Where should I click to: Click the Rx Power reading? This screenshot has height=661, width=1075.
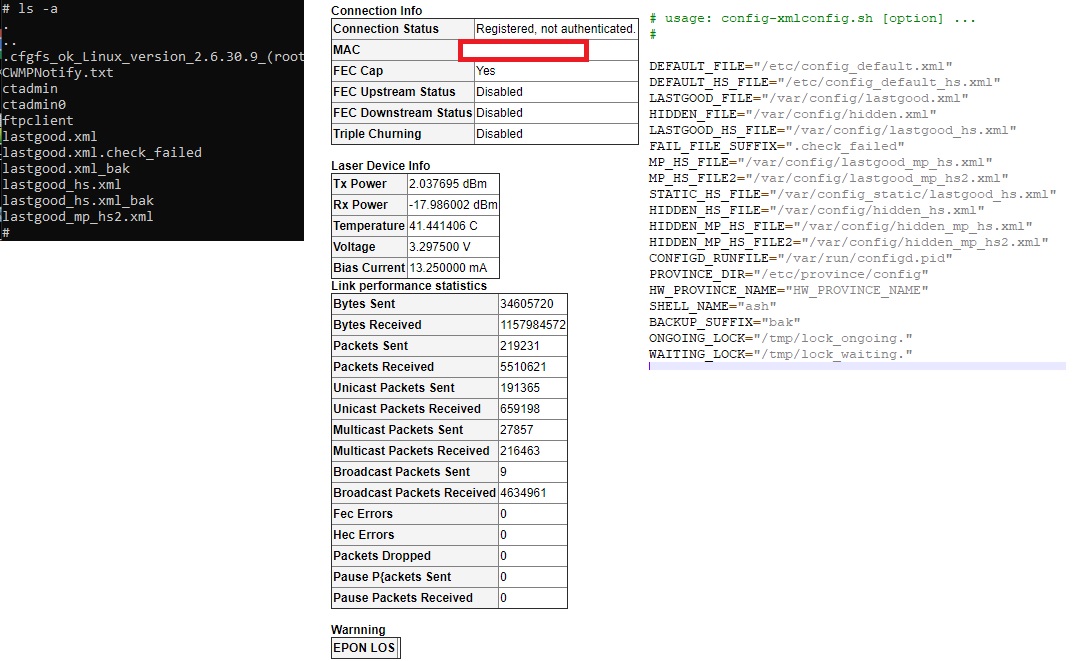[x=452, y=205]
